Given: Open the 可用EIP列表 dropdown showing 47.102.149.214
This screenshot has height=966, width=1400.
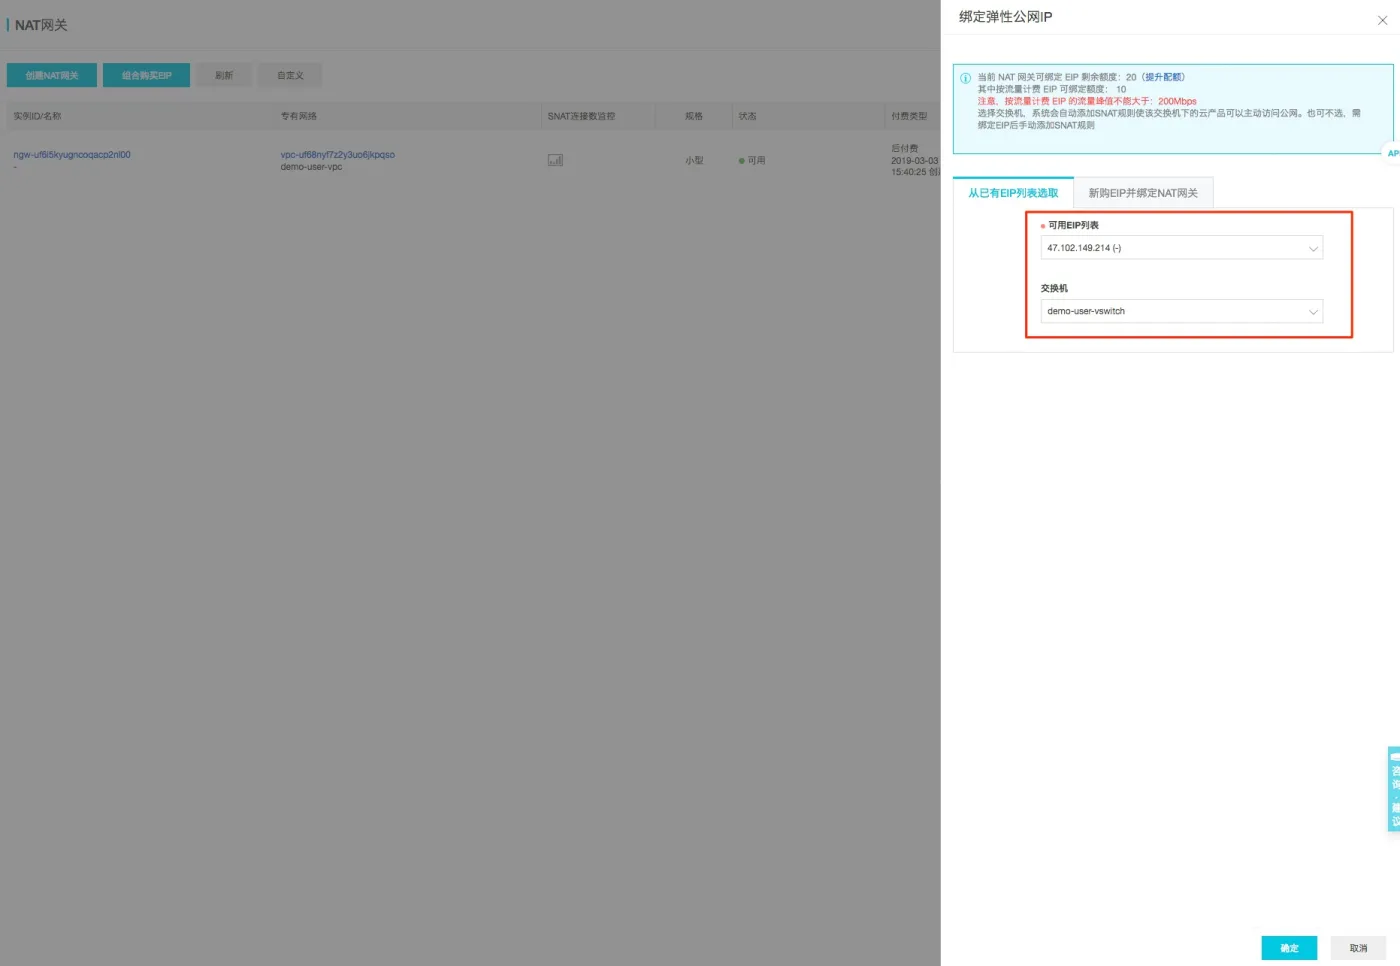Looking at the screenshot, I should (1181, 248).
